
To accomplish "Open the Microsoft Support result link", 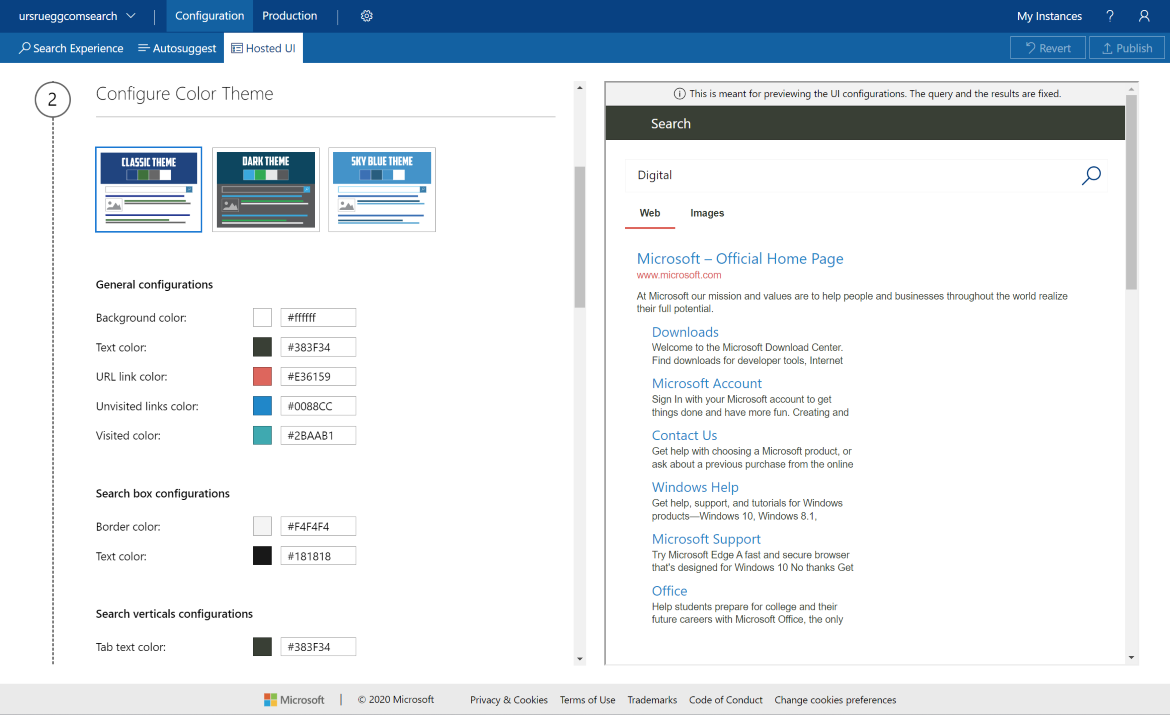I will point(706,539).
